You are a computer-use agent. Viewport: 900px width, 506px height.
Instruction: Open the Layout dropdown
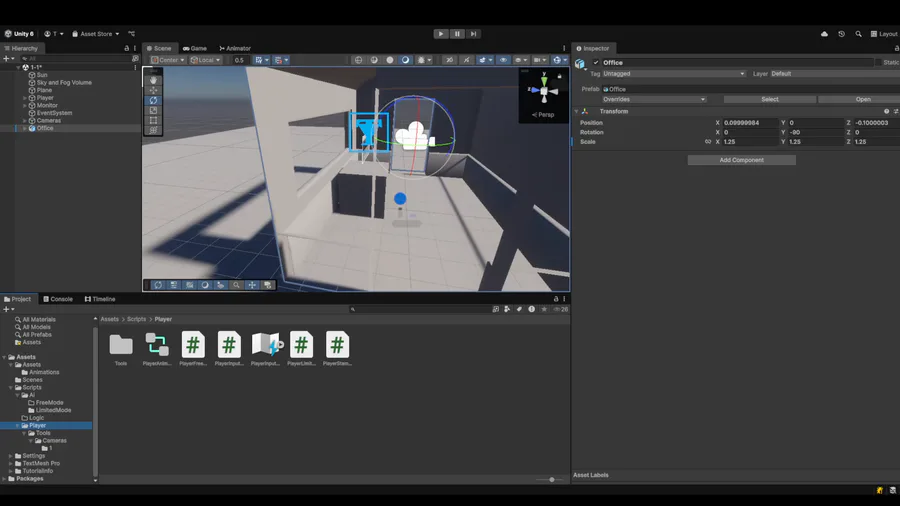pyautogui.click(x=885, y=34)
